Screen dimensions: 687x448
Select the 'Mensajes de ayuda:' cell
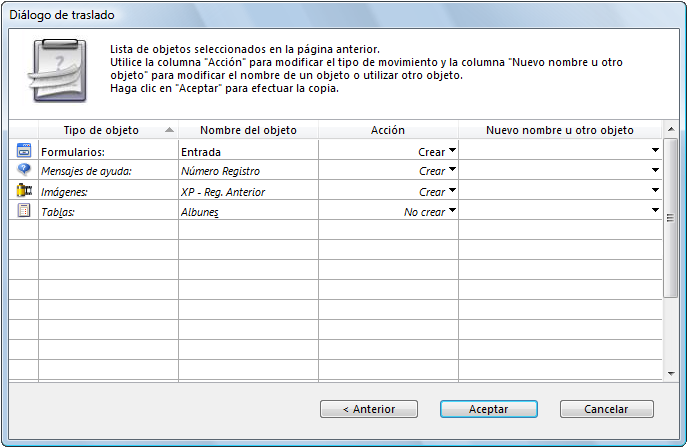(x=108, y=171)
